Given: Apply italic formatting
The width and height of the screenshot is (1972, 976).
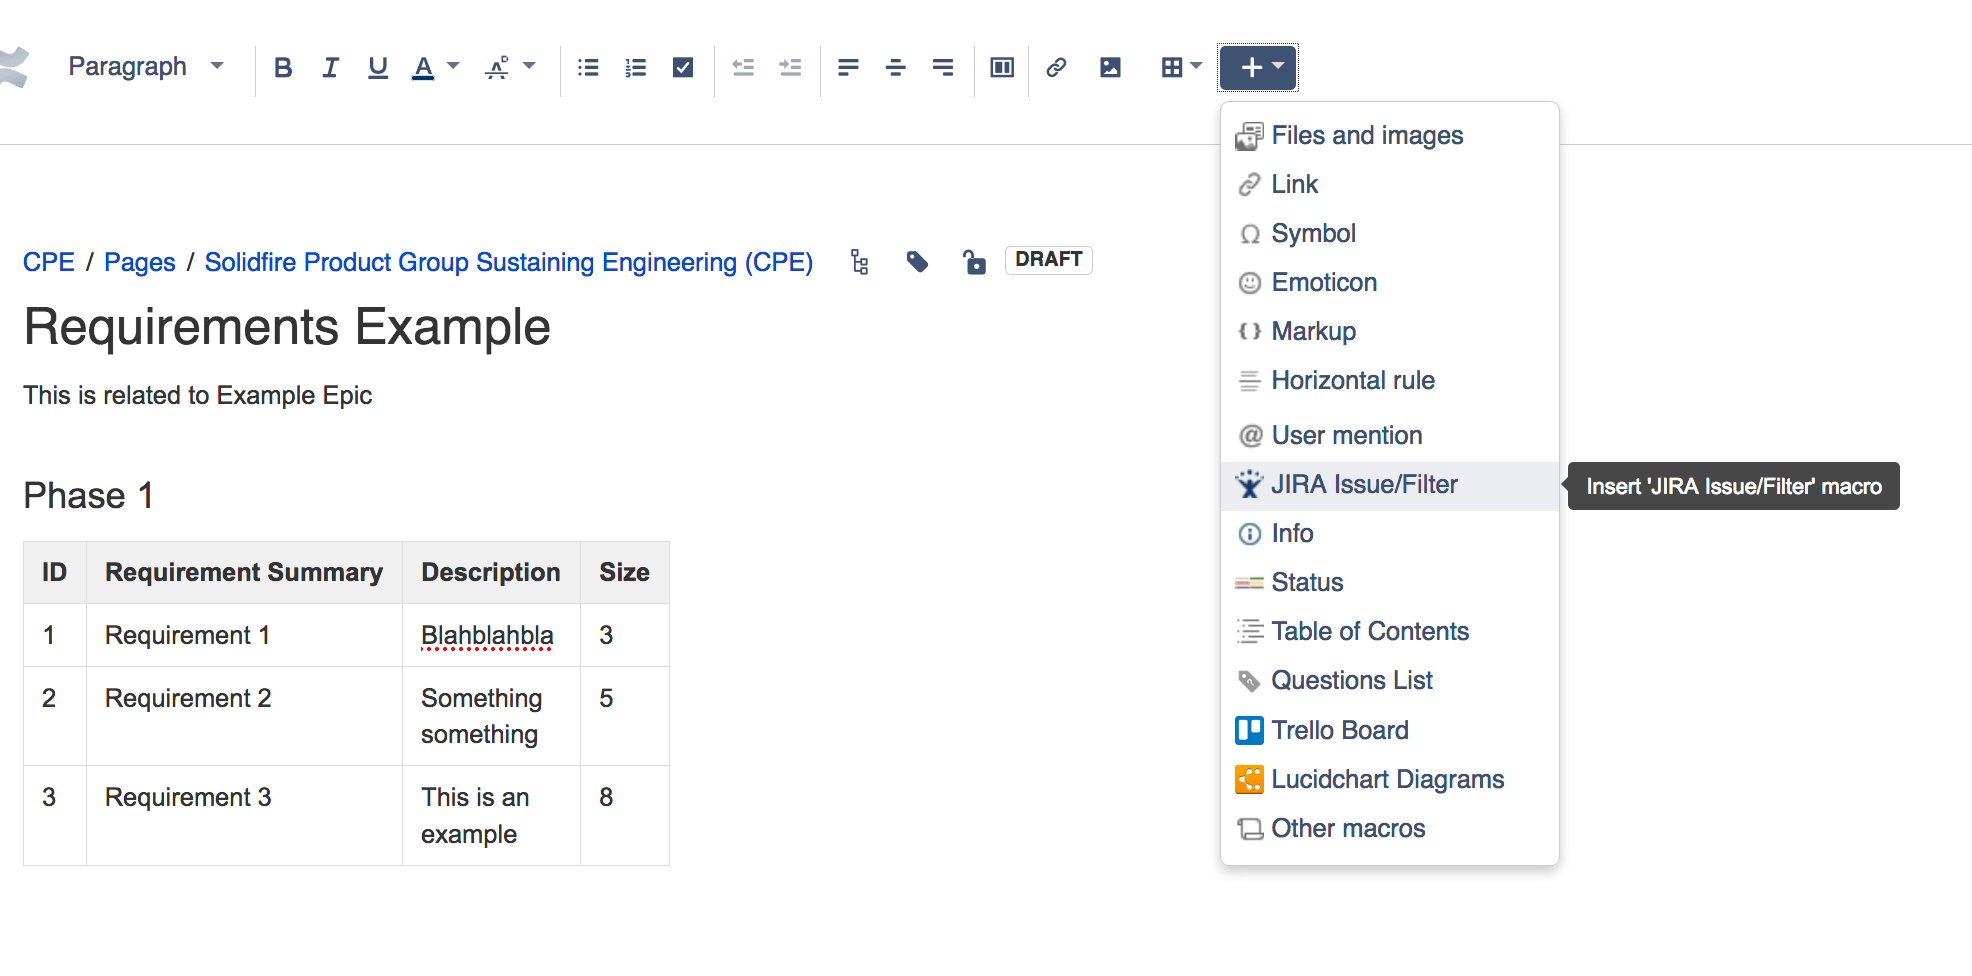Looking at the screenshot, I should (x=330, y=67).
